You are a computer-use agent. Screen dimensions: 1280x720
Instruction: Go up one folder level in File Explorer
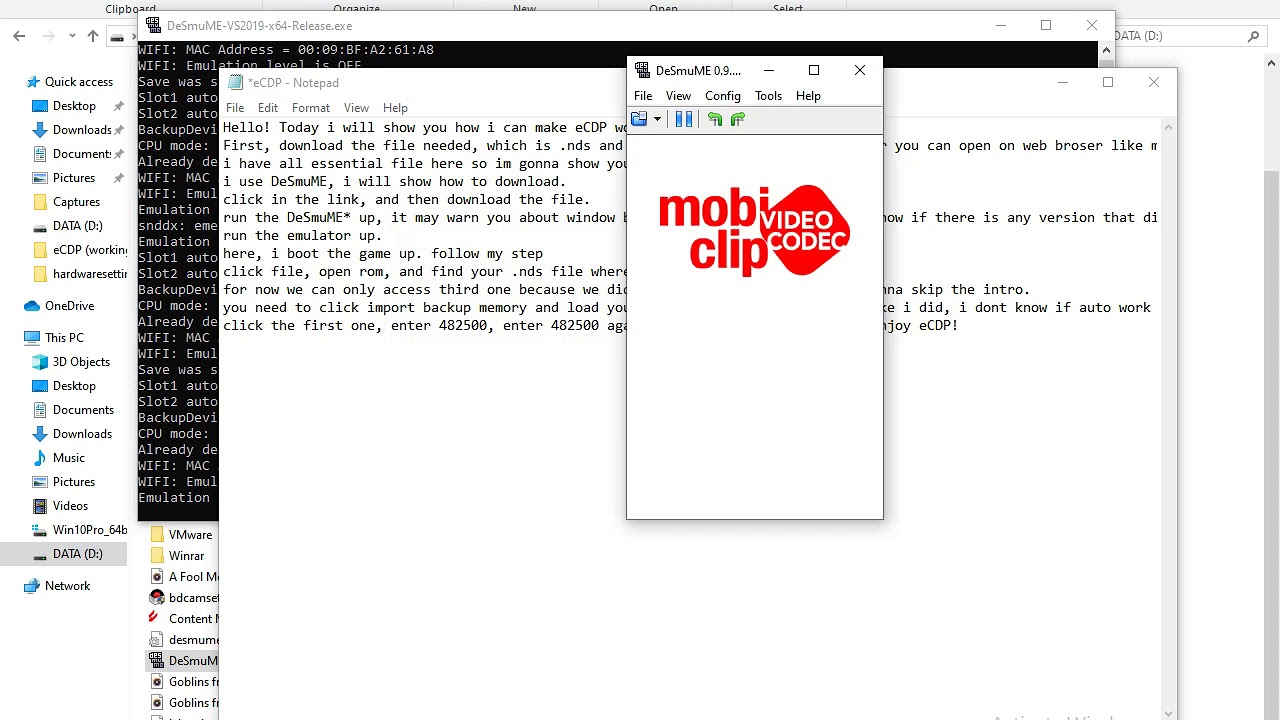93,36
